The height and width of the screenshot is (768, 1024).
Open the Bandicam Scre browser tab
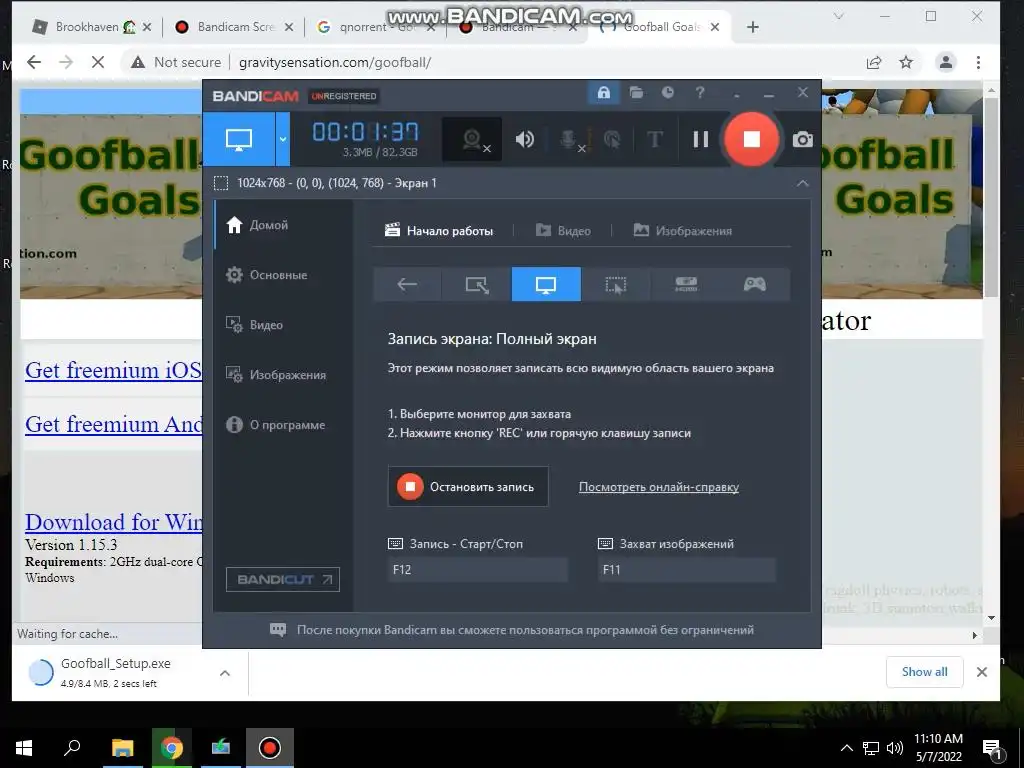coord(234,27)
